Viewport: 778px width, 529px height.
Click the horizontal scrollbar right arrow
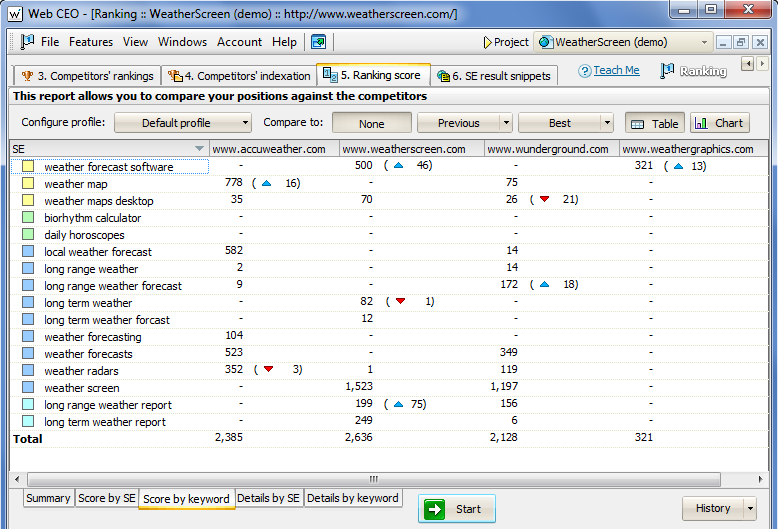(x=760, y=479)
